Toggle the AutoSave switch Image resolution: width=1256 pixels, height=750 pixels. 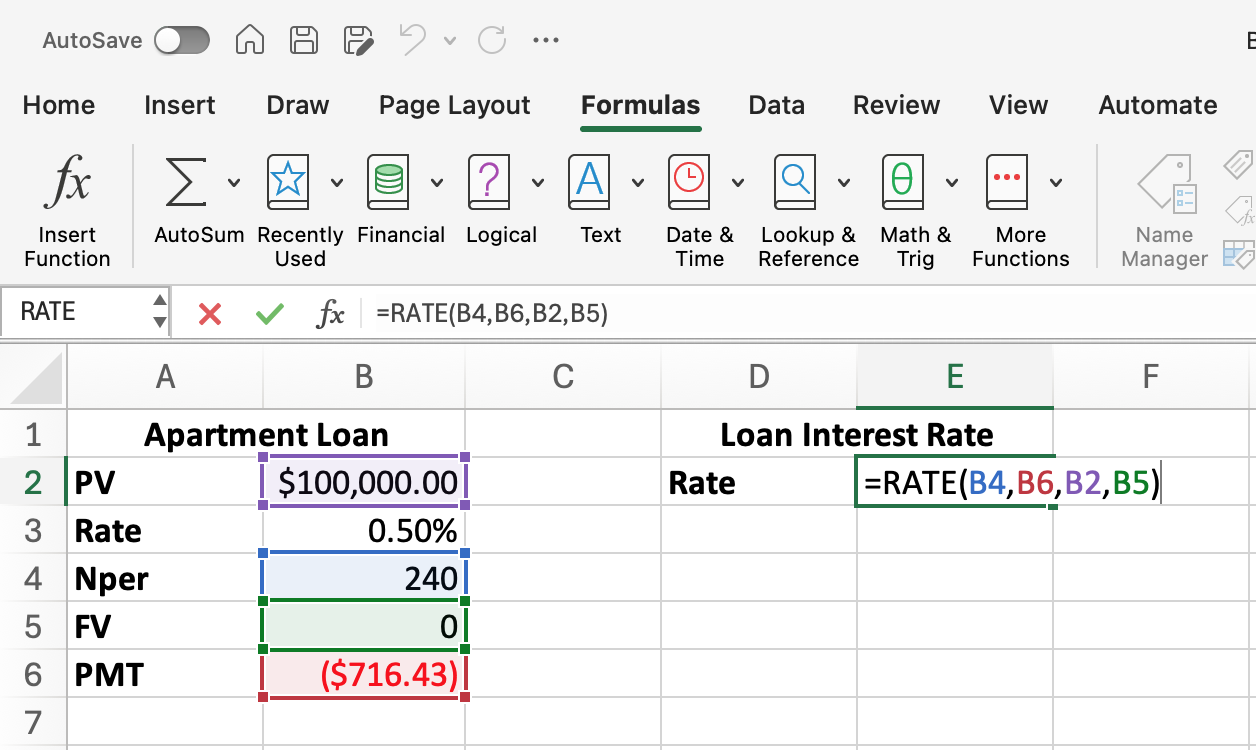182,41
